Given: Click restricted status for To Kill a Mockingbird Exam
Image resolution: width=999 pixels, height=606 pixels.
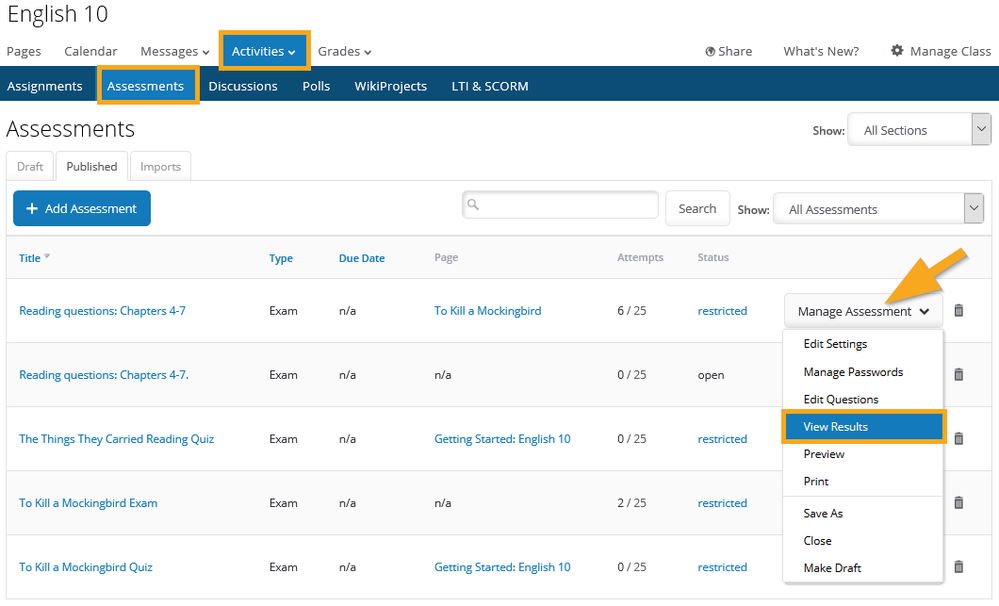Looking at the screenshot, I should (x=722, y=503).
